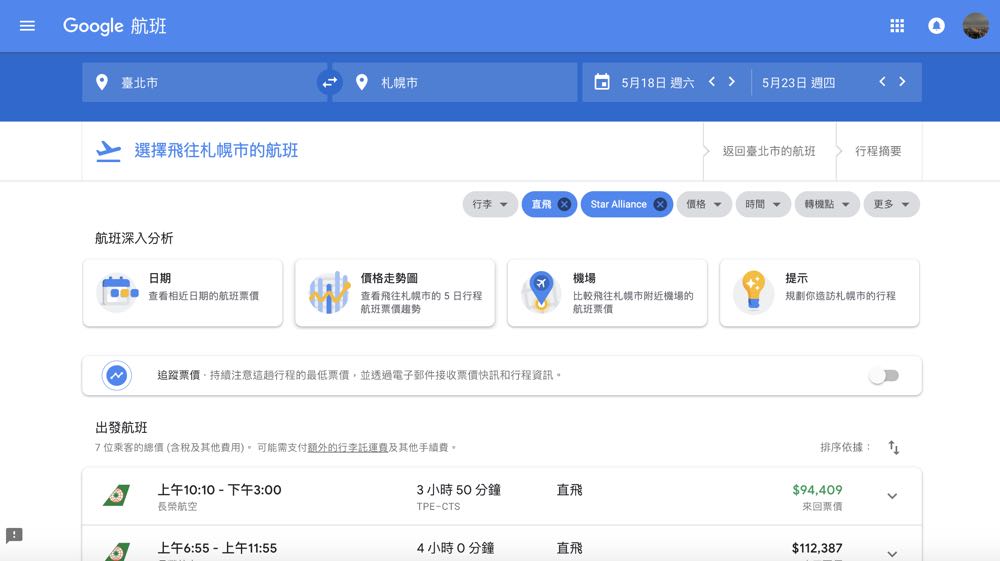Open the 額外的行李託運費 link
The image size is (1000, 561).
point(348,448)
